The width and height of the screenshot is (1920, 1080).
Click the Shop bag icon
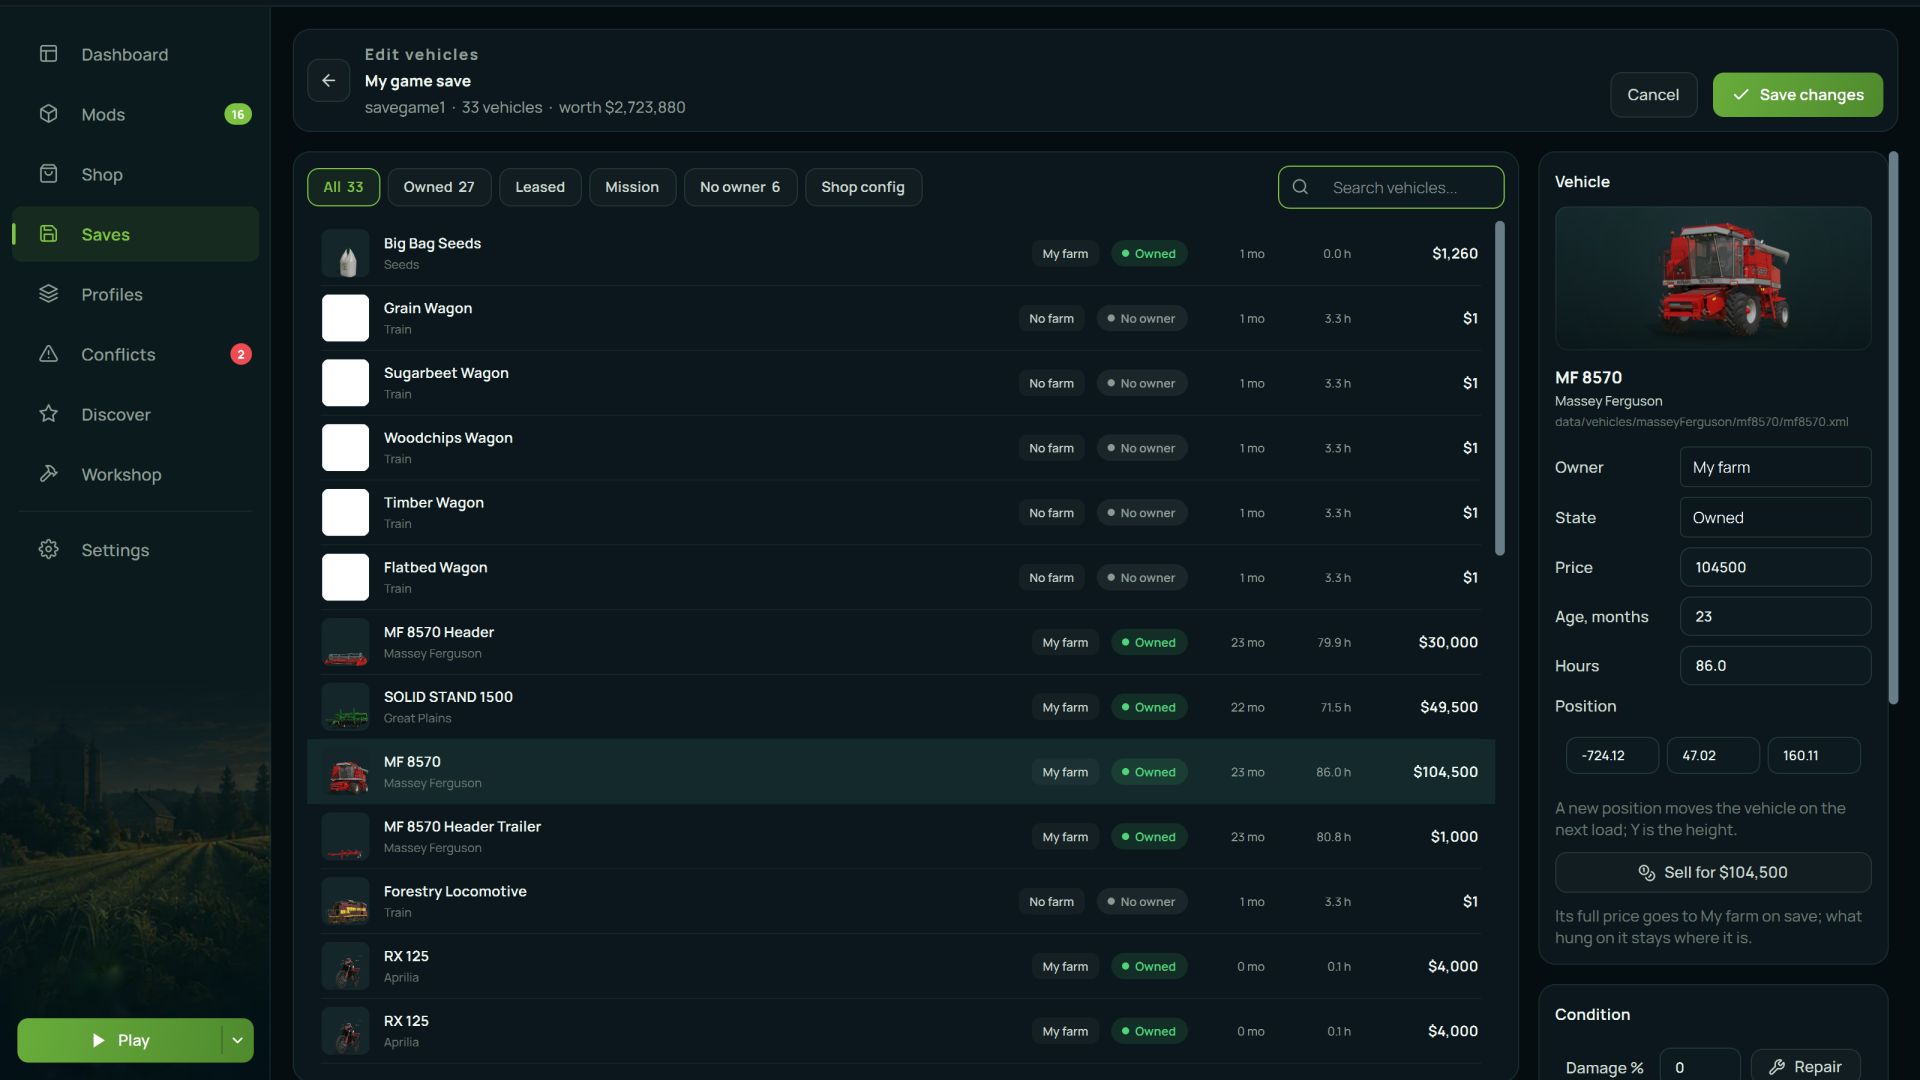pos(48,174)
